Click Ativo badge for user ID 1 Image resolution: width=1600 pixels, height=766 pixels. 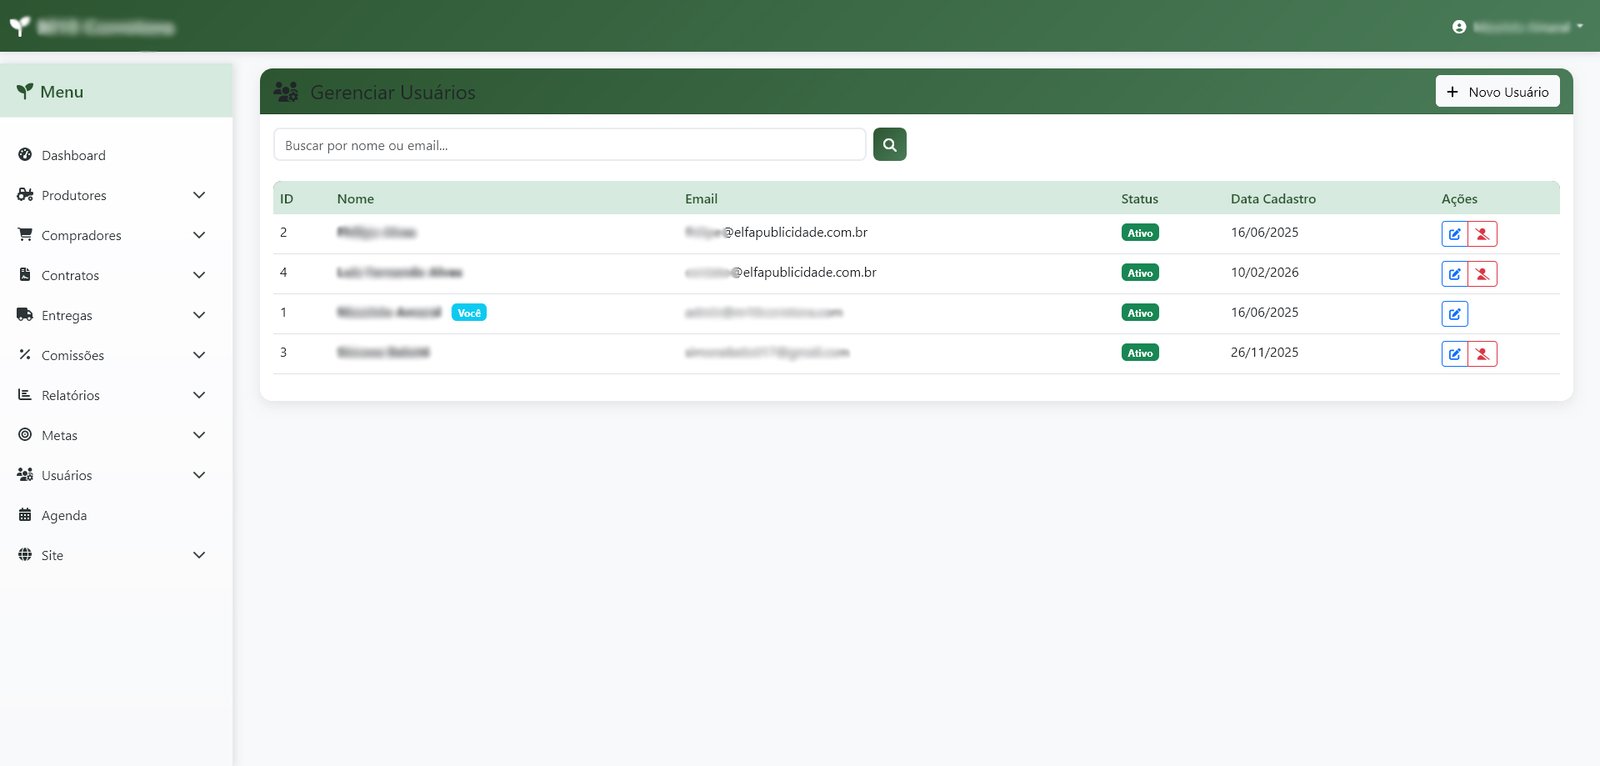tap(1140, 313)
